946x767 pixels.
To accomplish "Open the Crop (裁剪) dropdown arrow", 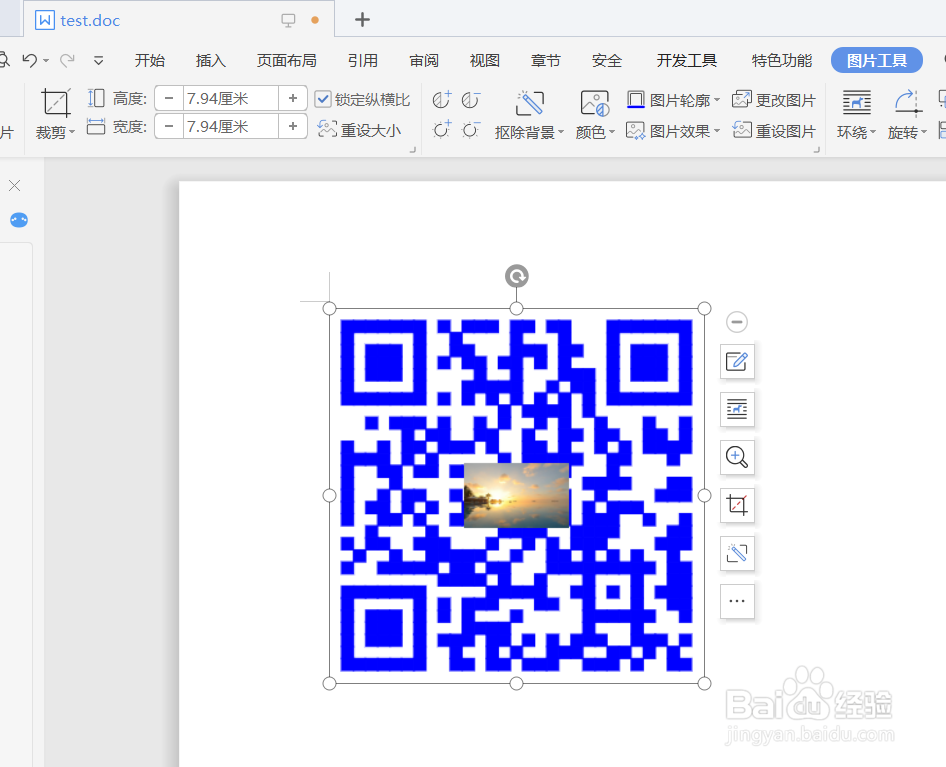I will [x=72, y=132].
